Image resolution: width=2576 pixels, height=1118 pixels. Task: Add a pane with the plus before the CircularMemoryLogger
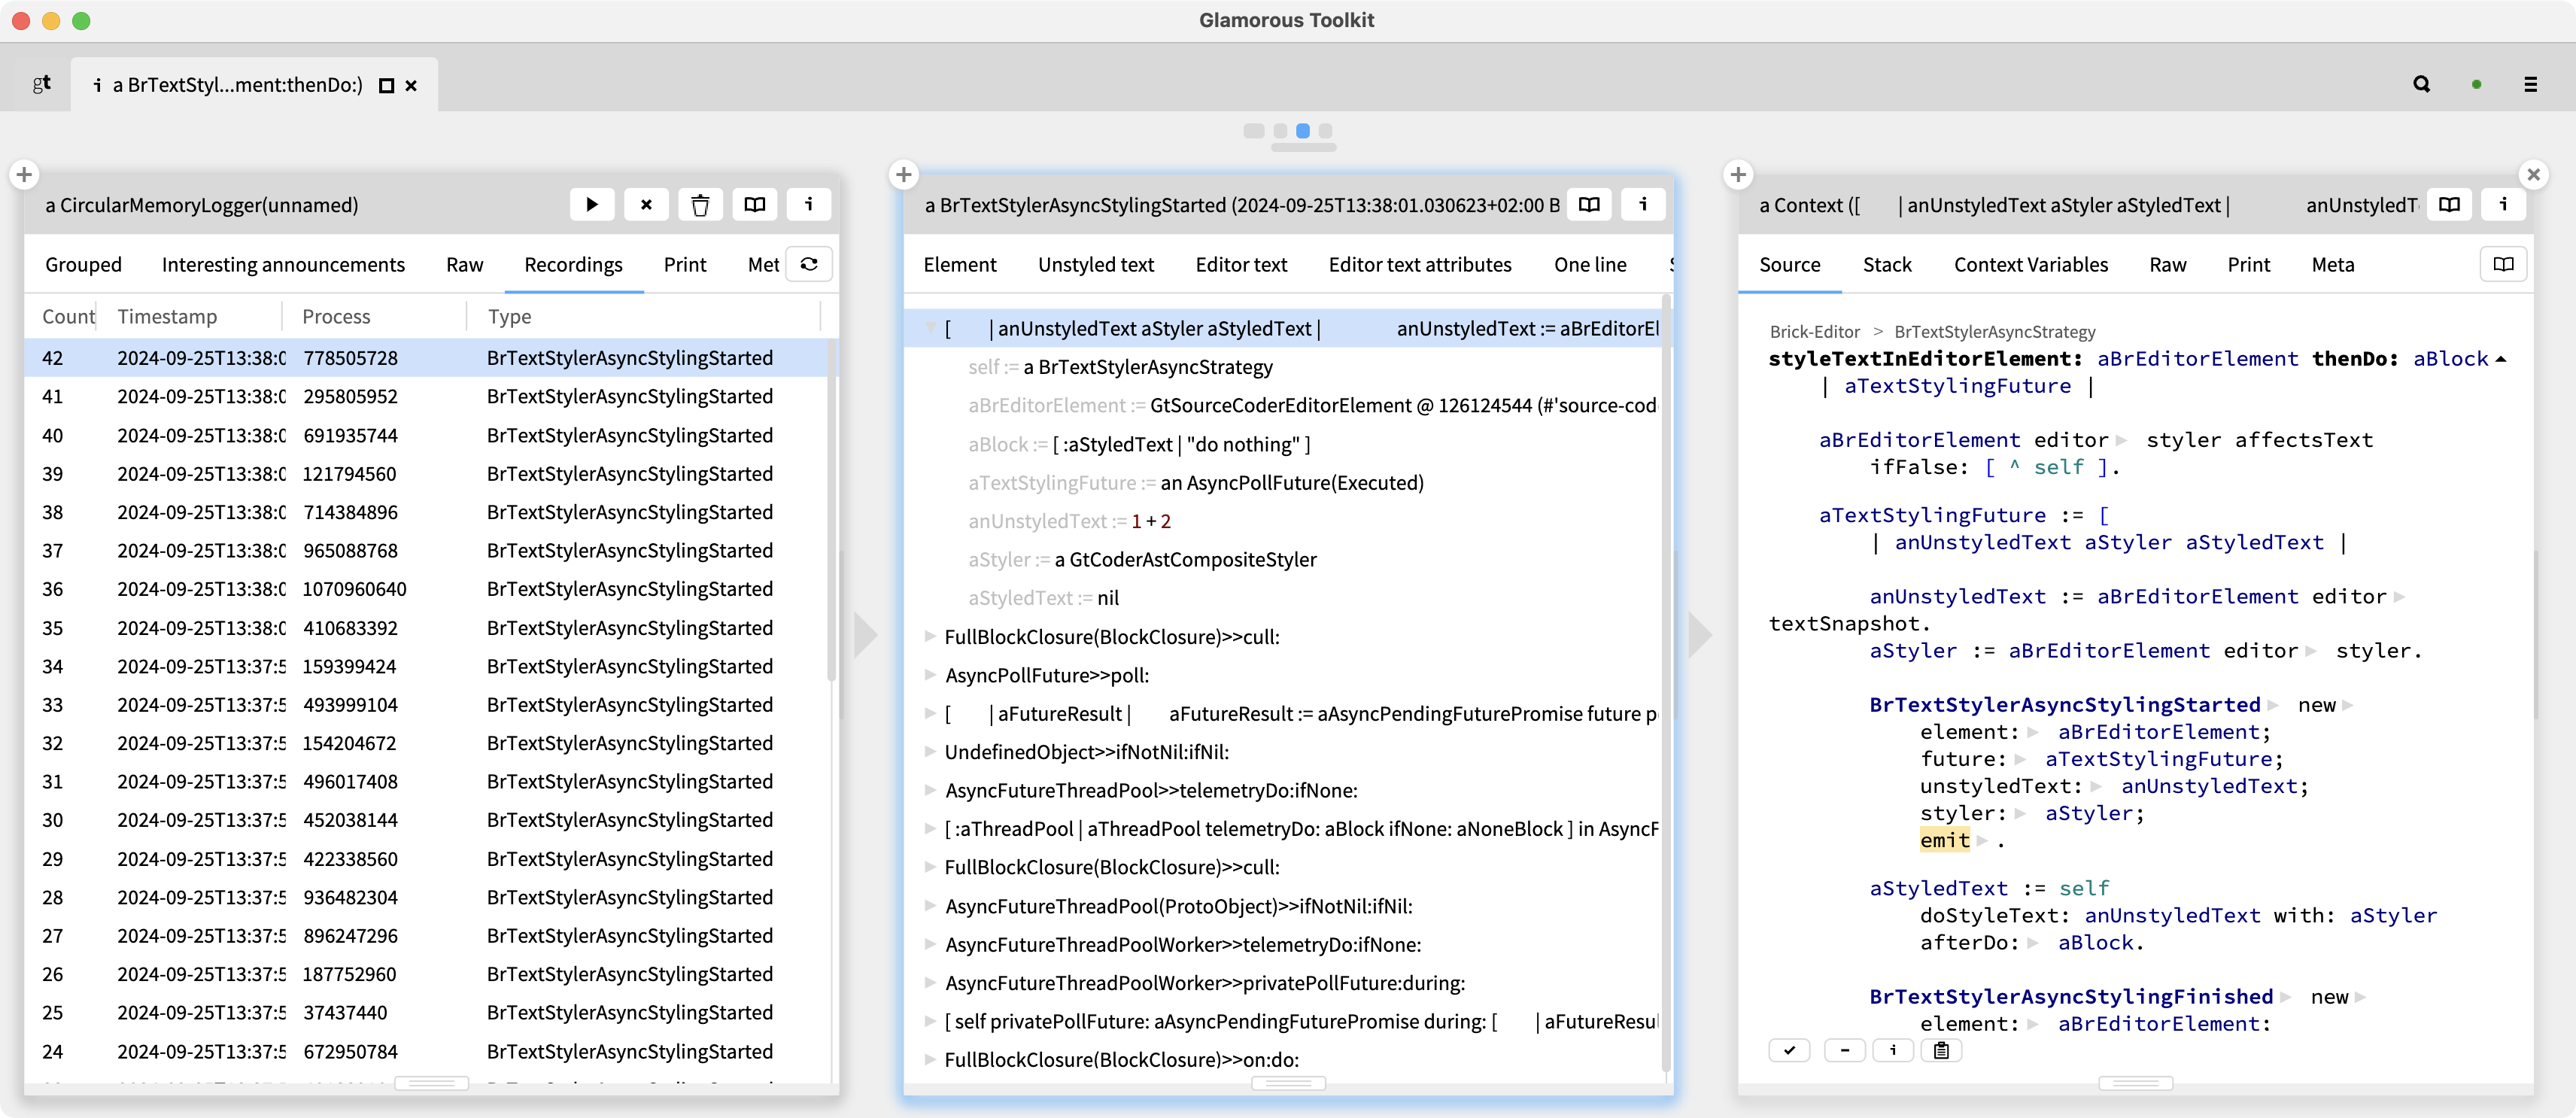pyautogui.click(x=24, y=175)
